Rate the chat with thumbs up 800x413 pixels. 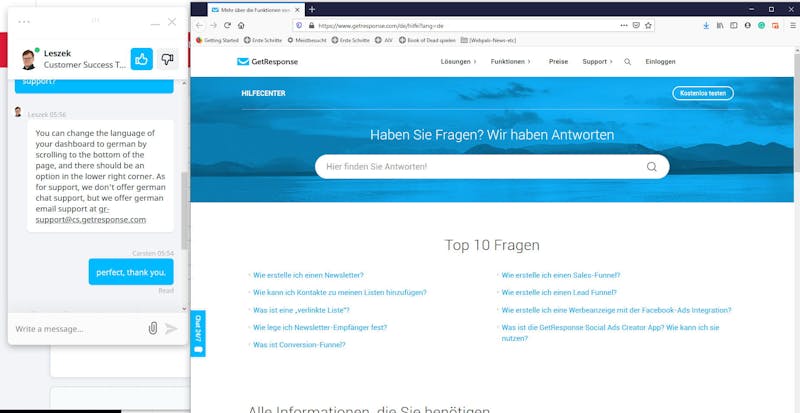pos(141,59)
